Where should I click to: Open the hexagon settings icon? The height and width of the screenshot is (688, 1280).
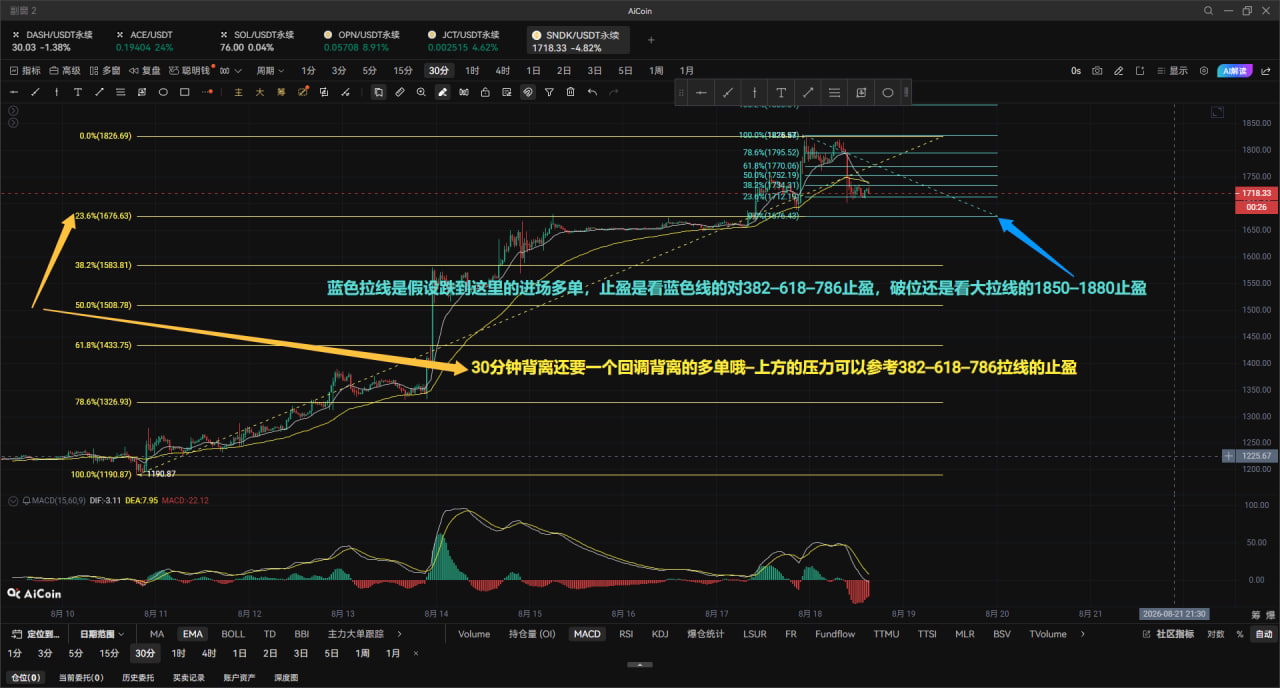[x=1203, y=71]
